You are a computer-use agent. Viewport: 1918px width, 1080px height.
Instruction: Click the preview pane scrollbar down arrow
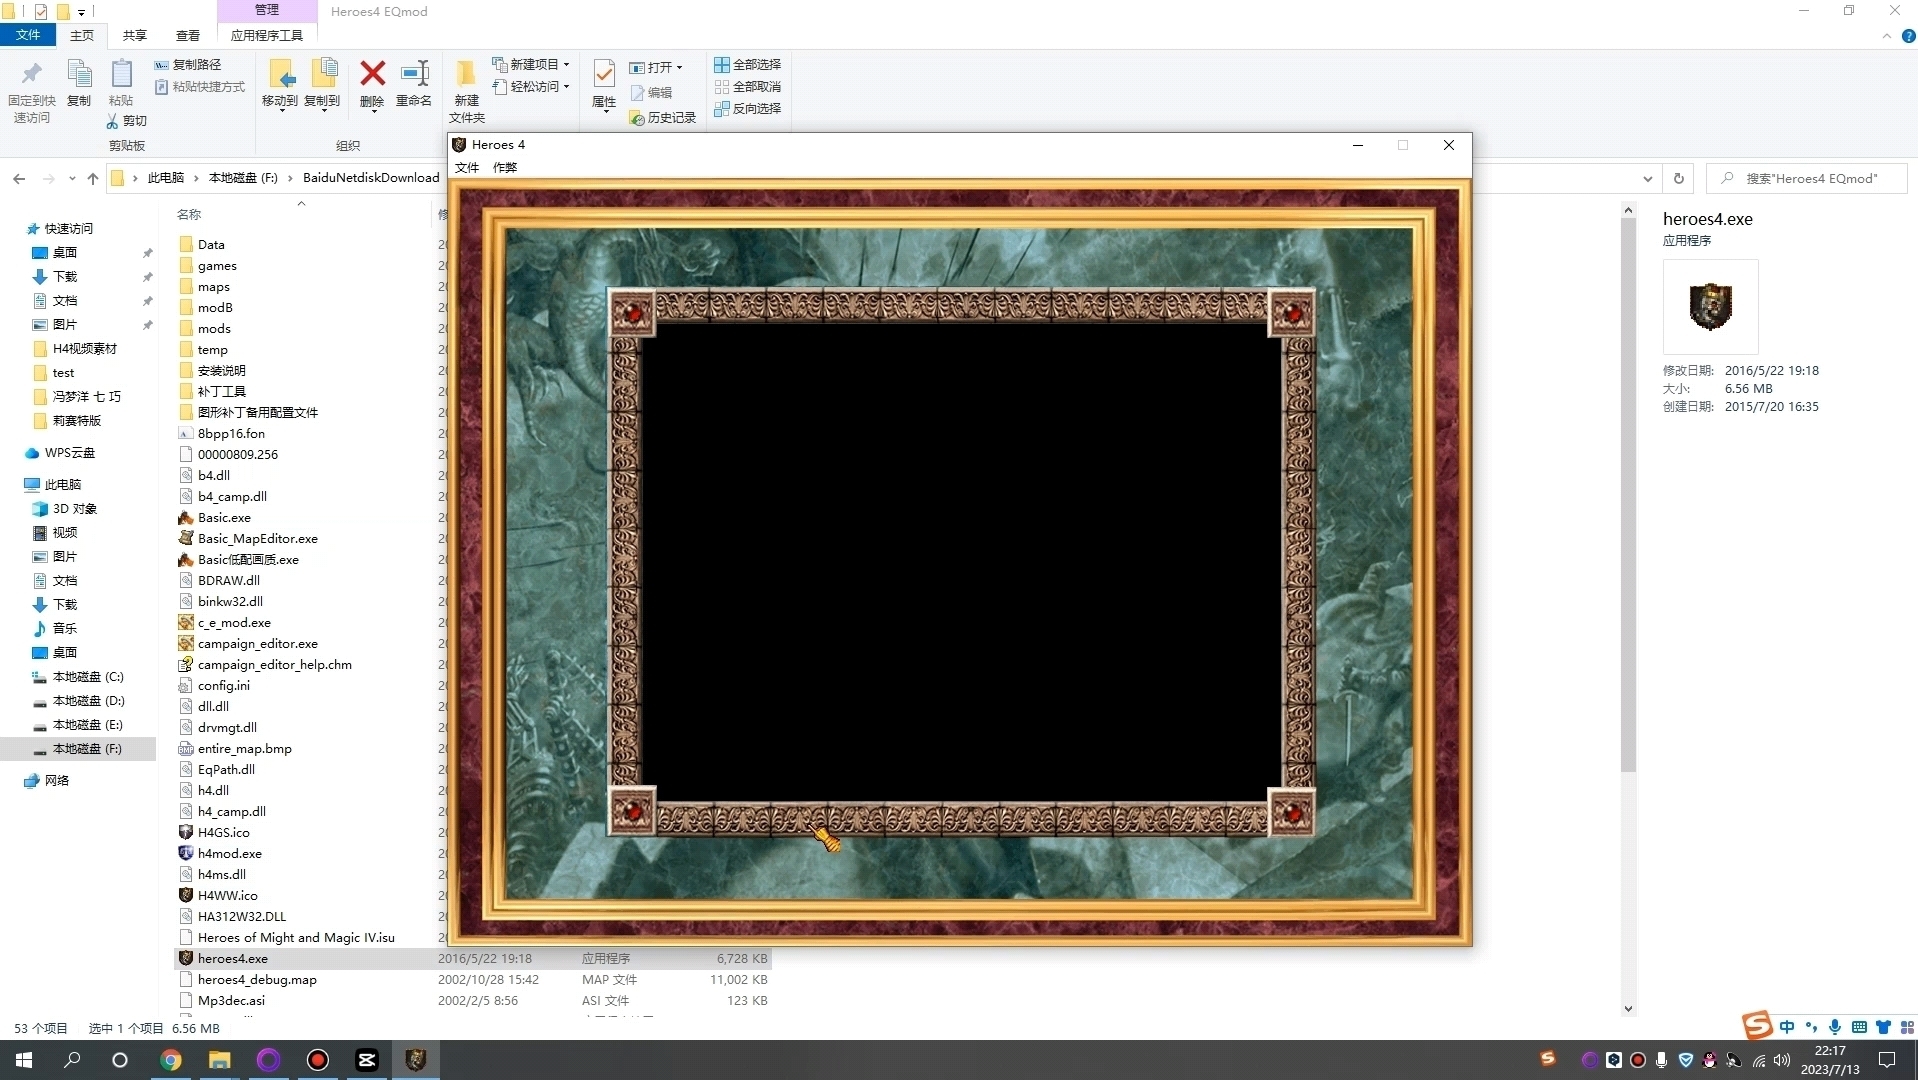click(x=1628, y=1009)
